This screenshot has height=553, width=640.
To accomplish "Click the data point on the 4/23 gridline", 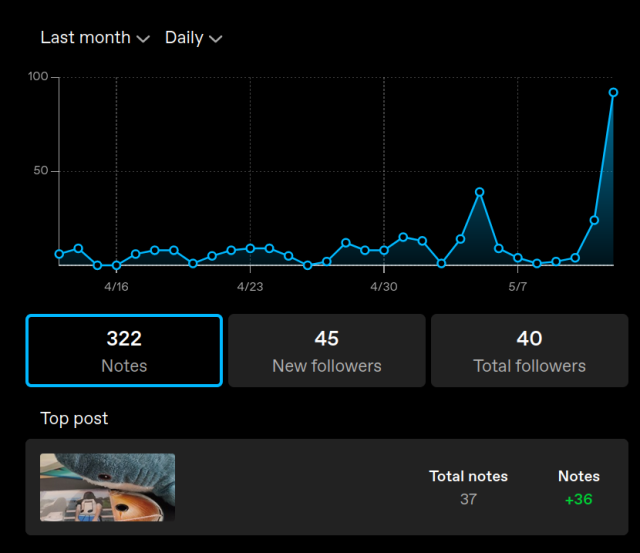I will click(x=250, y=248).
